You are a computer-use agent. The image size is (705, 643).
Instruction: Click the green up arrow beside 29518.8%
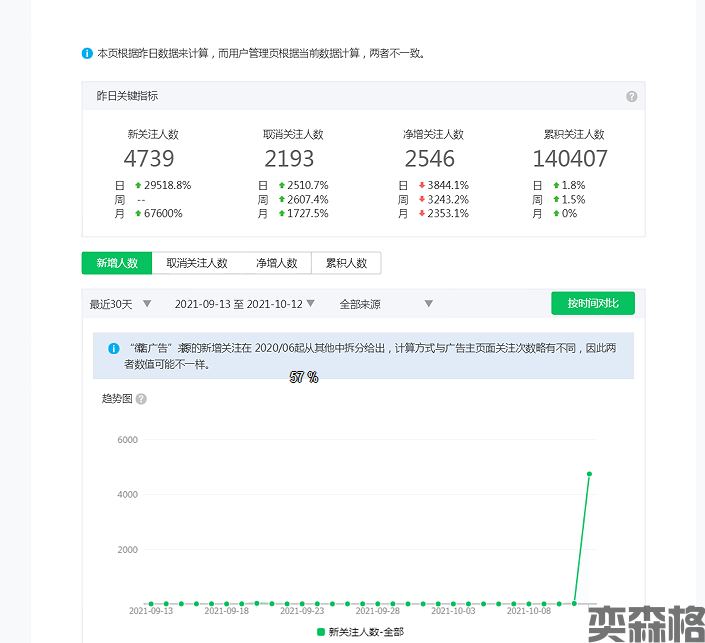click(138, 185)
